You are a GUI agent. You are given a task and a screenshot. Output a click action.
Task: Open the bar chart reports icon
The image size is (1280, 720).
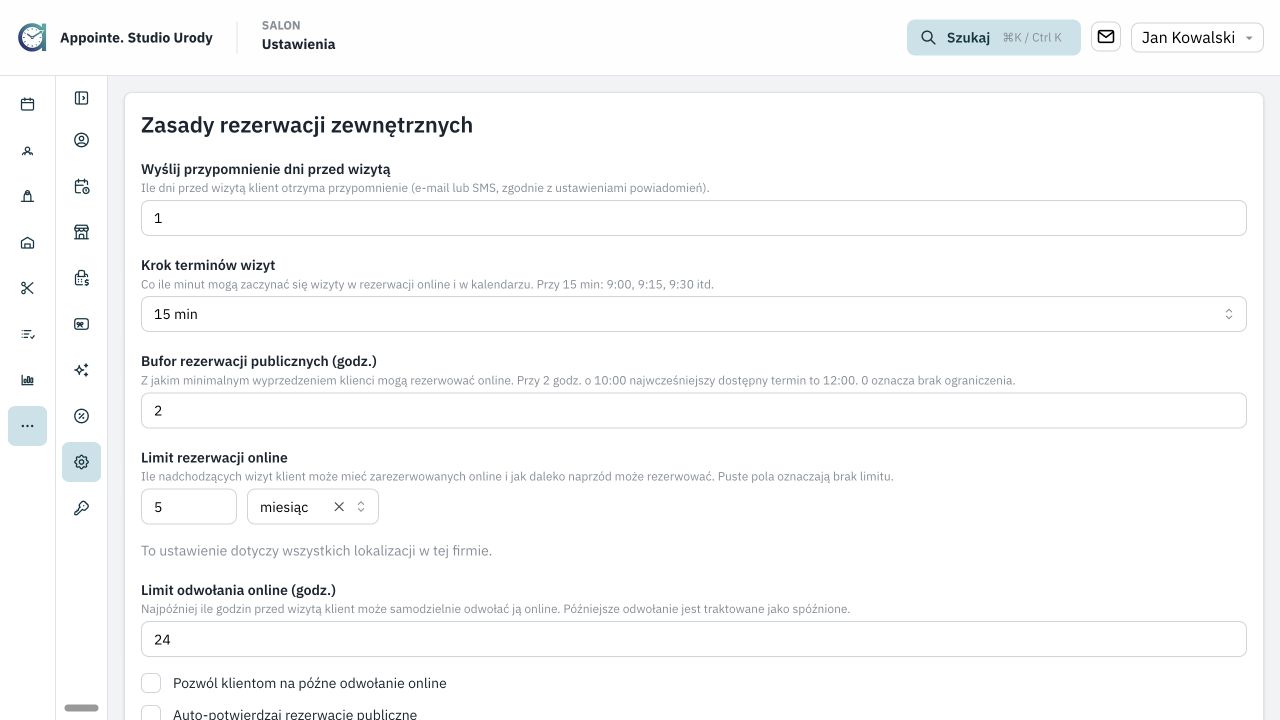27,380
